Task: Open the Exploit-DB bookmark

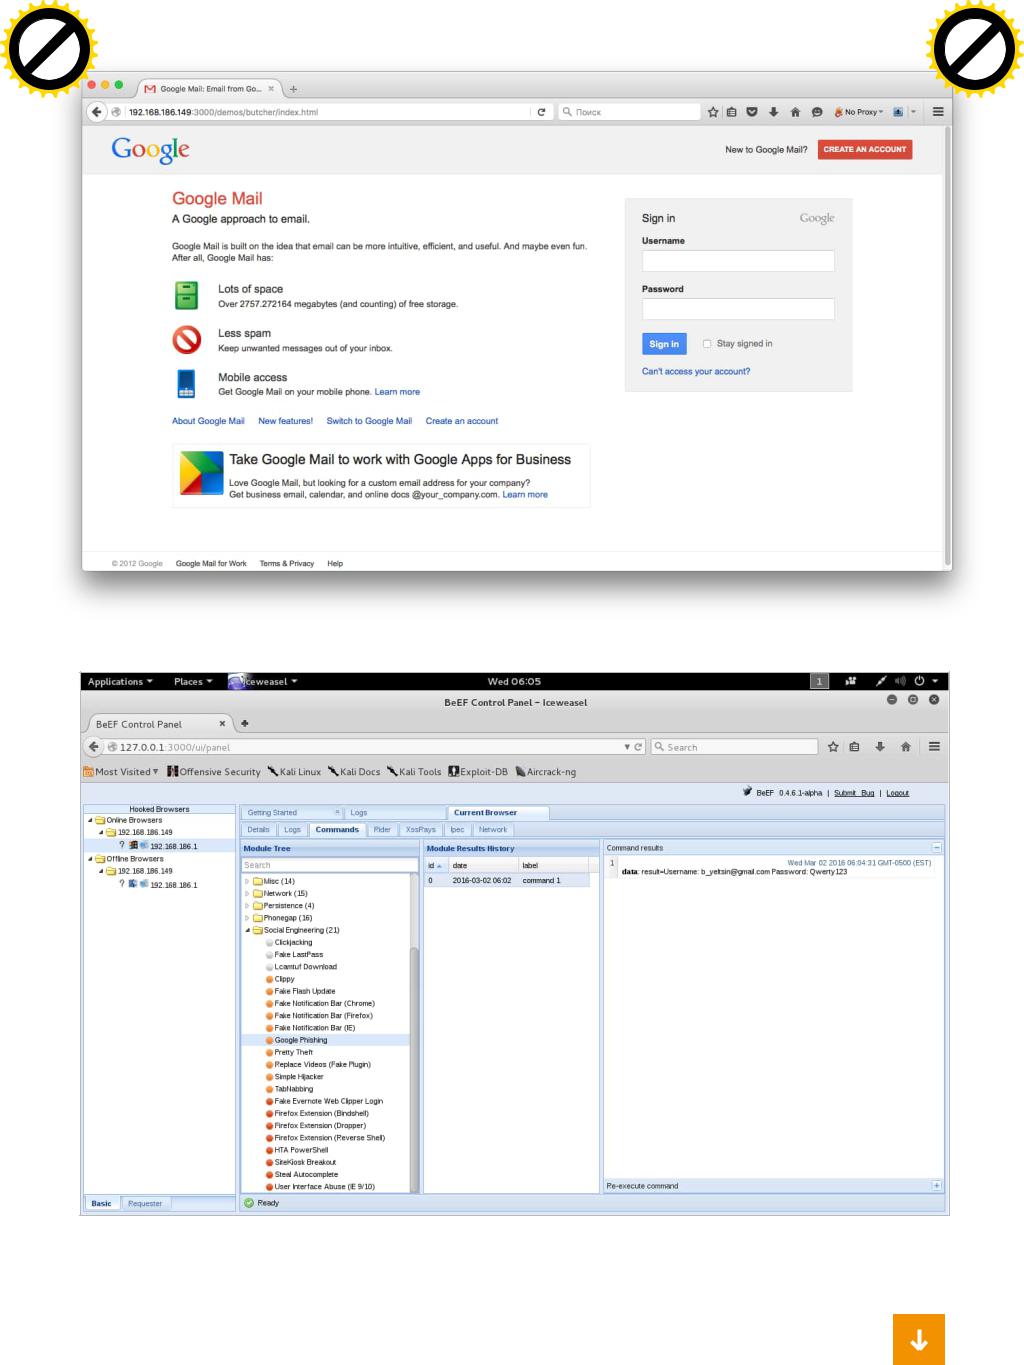Action: [478, 772]
